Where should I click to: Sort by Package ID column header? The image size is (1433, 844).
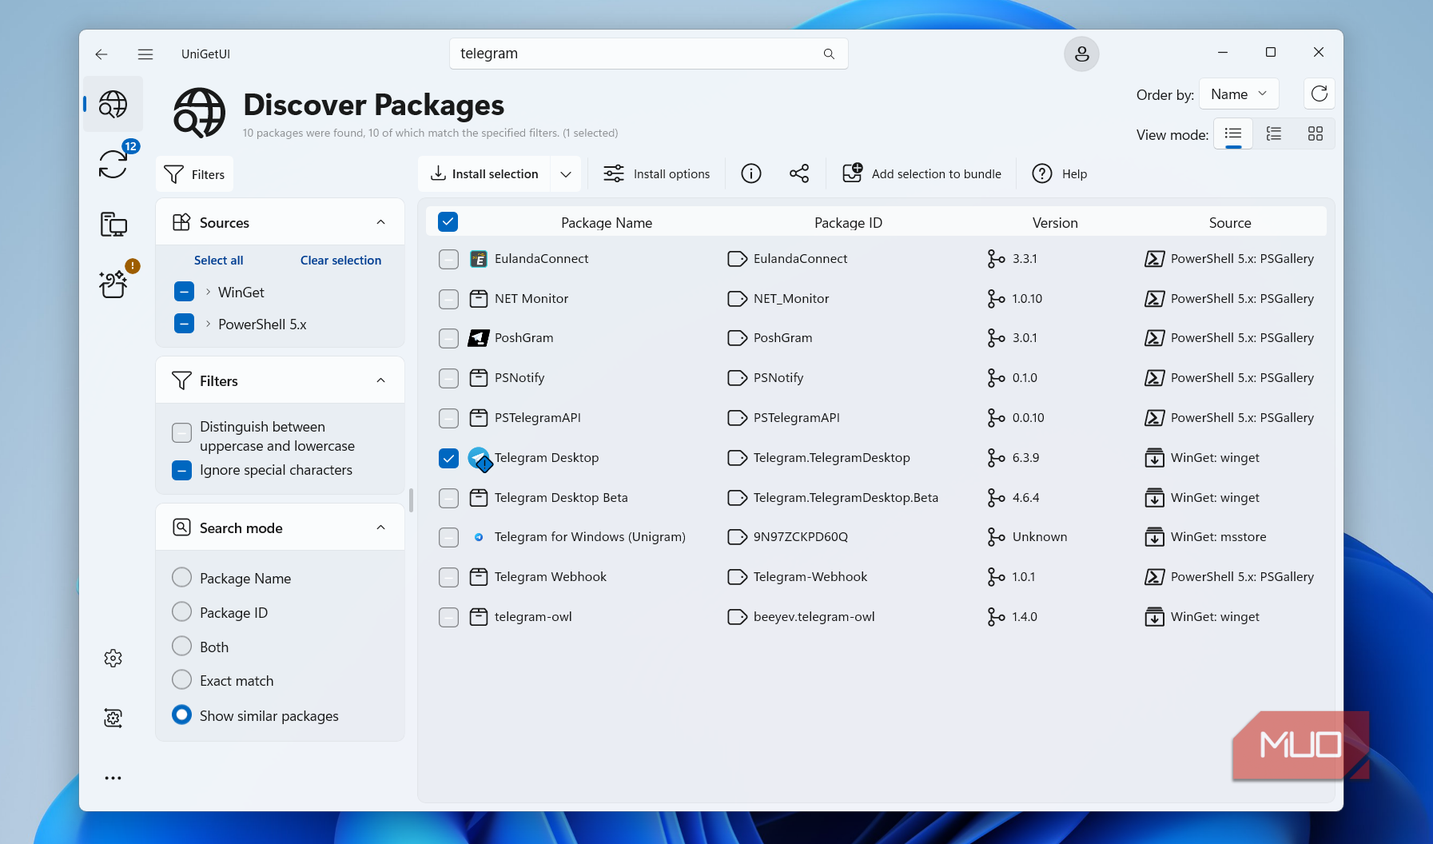click(x=848, y=223)
